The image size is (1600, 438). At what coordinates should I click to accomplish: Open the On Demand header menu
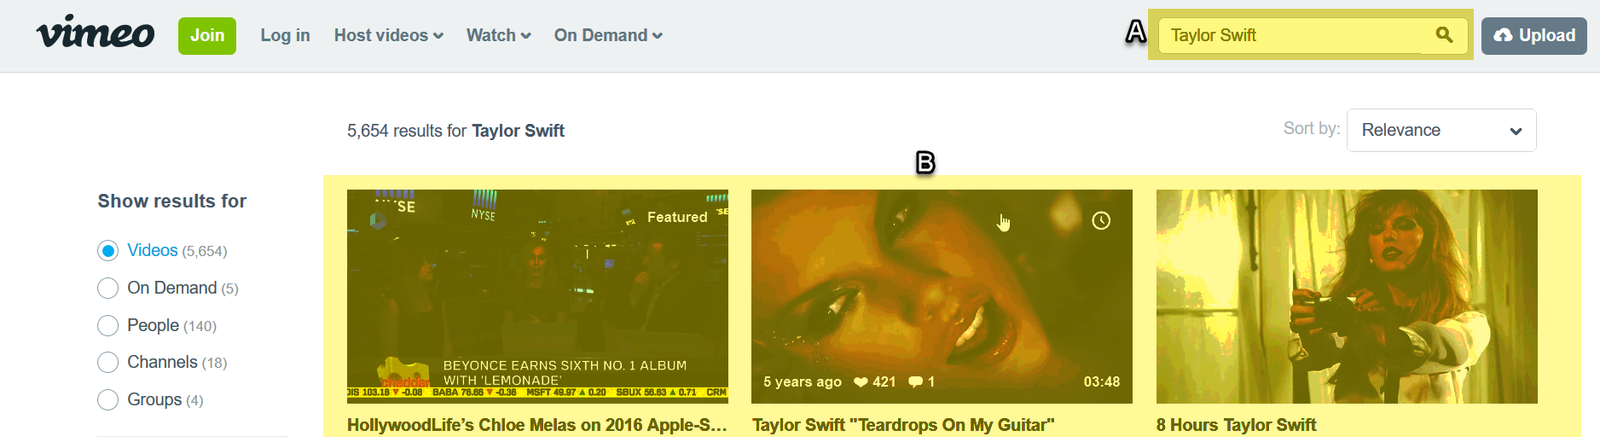[608, 35]
